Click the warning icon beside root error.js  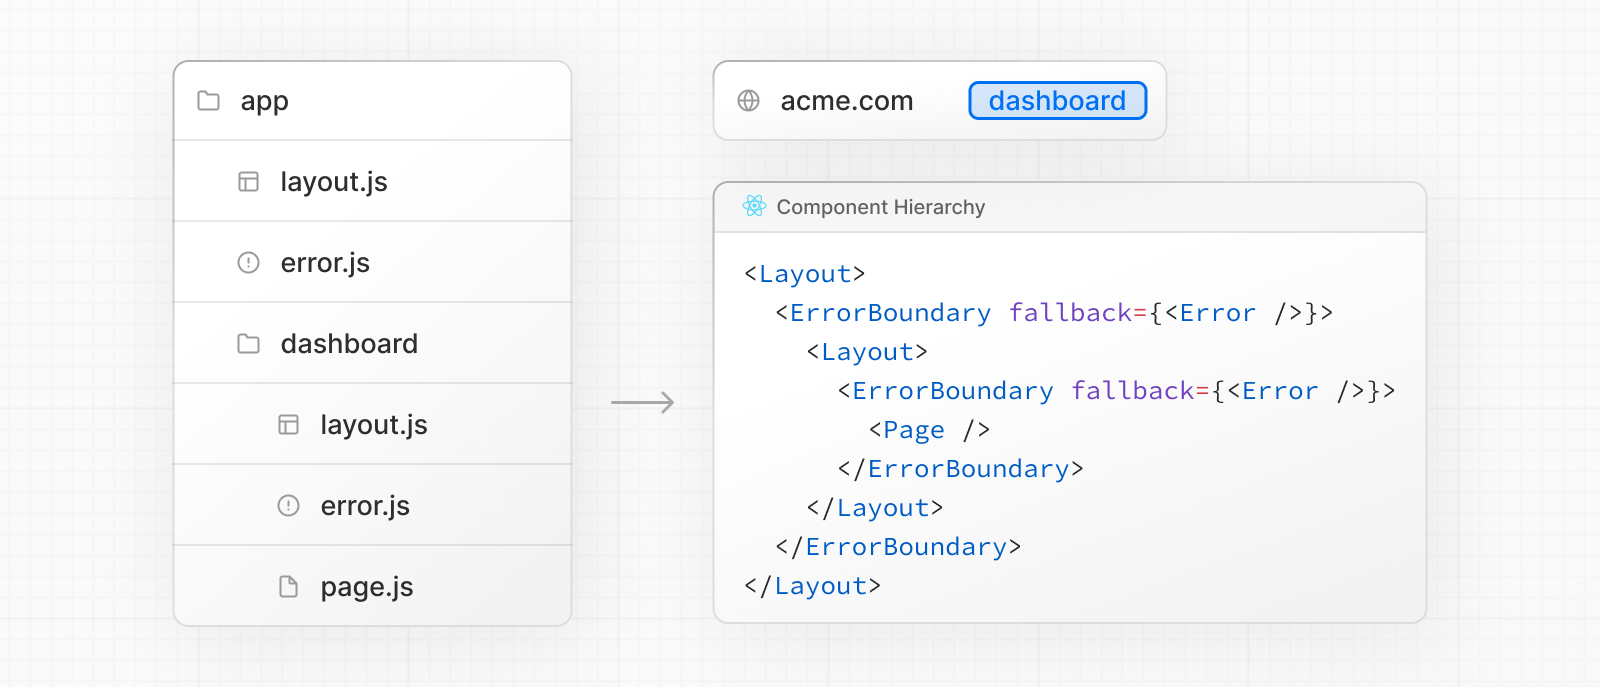tap(248, 263)
